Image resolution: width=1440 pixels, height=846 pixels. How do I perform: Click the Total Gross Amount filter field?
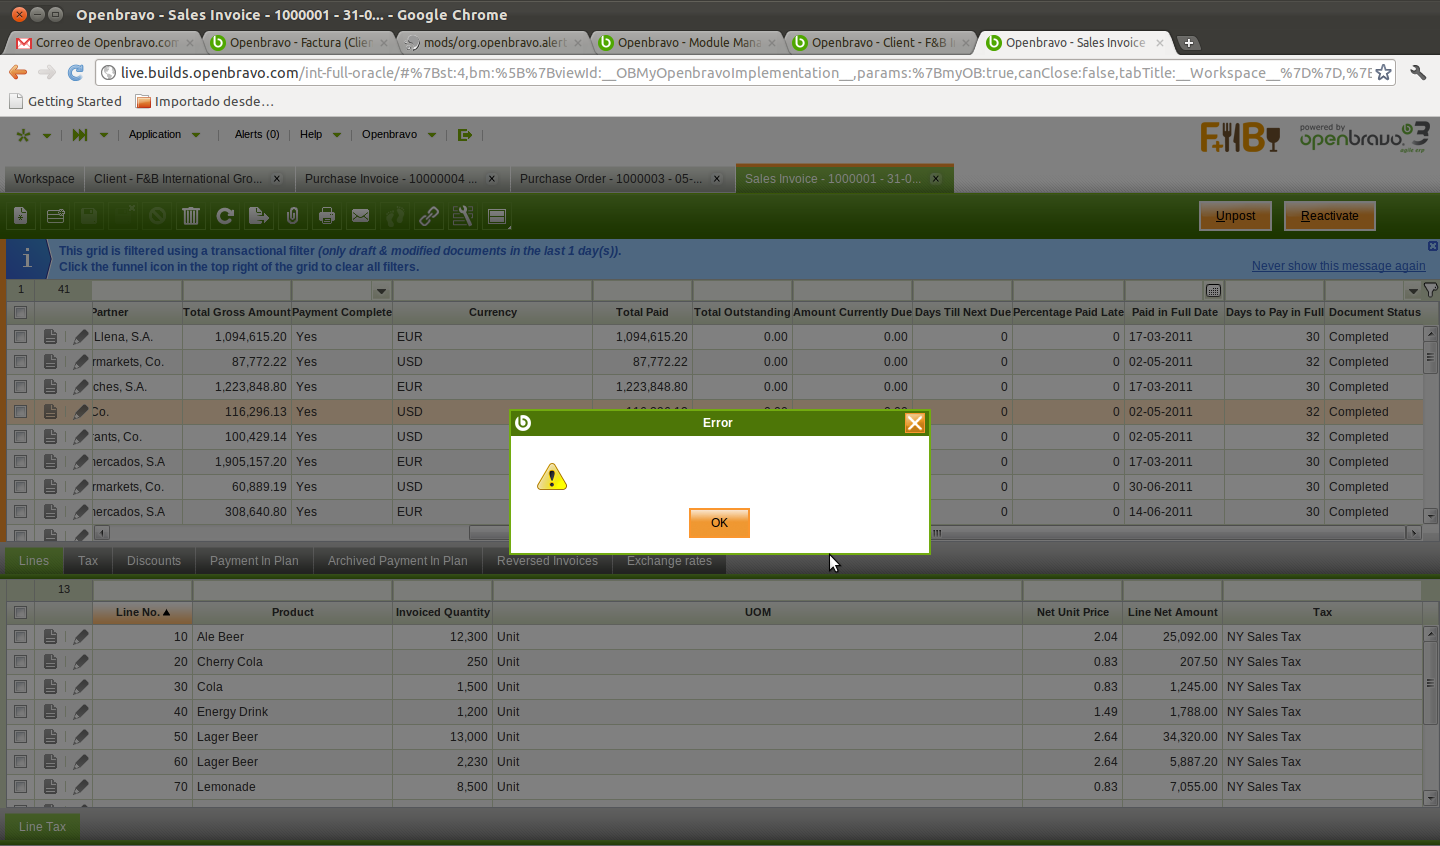236,291
